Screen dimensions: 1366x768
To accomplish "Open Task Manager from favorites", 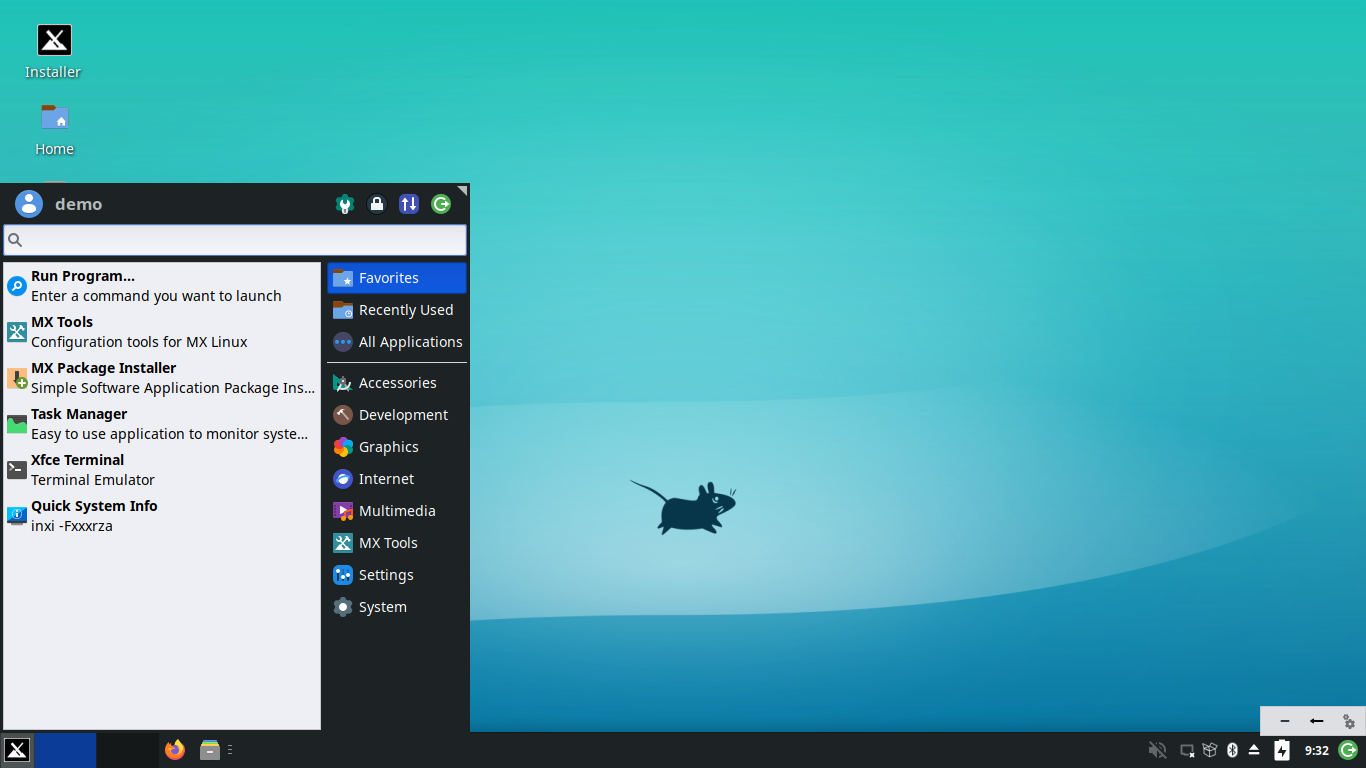I will pos(162,424).
